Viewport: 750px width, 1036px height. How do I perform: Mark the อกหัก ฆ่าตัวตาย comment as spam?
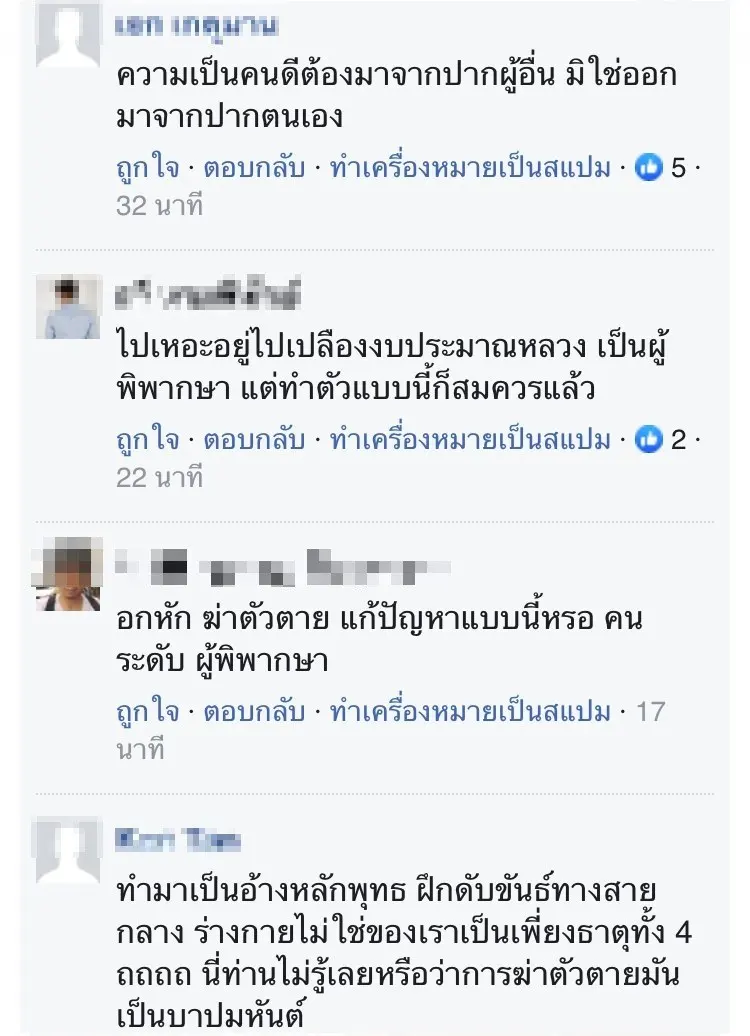tap(470, 712)
